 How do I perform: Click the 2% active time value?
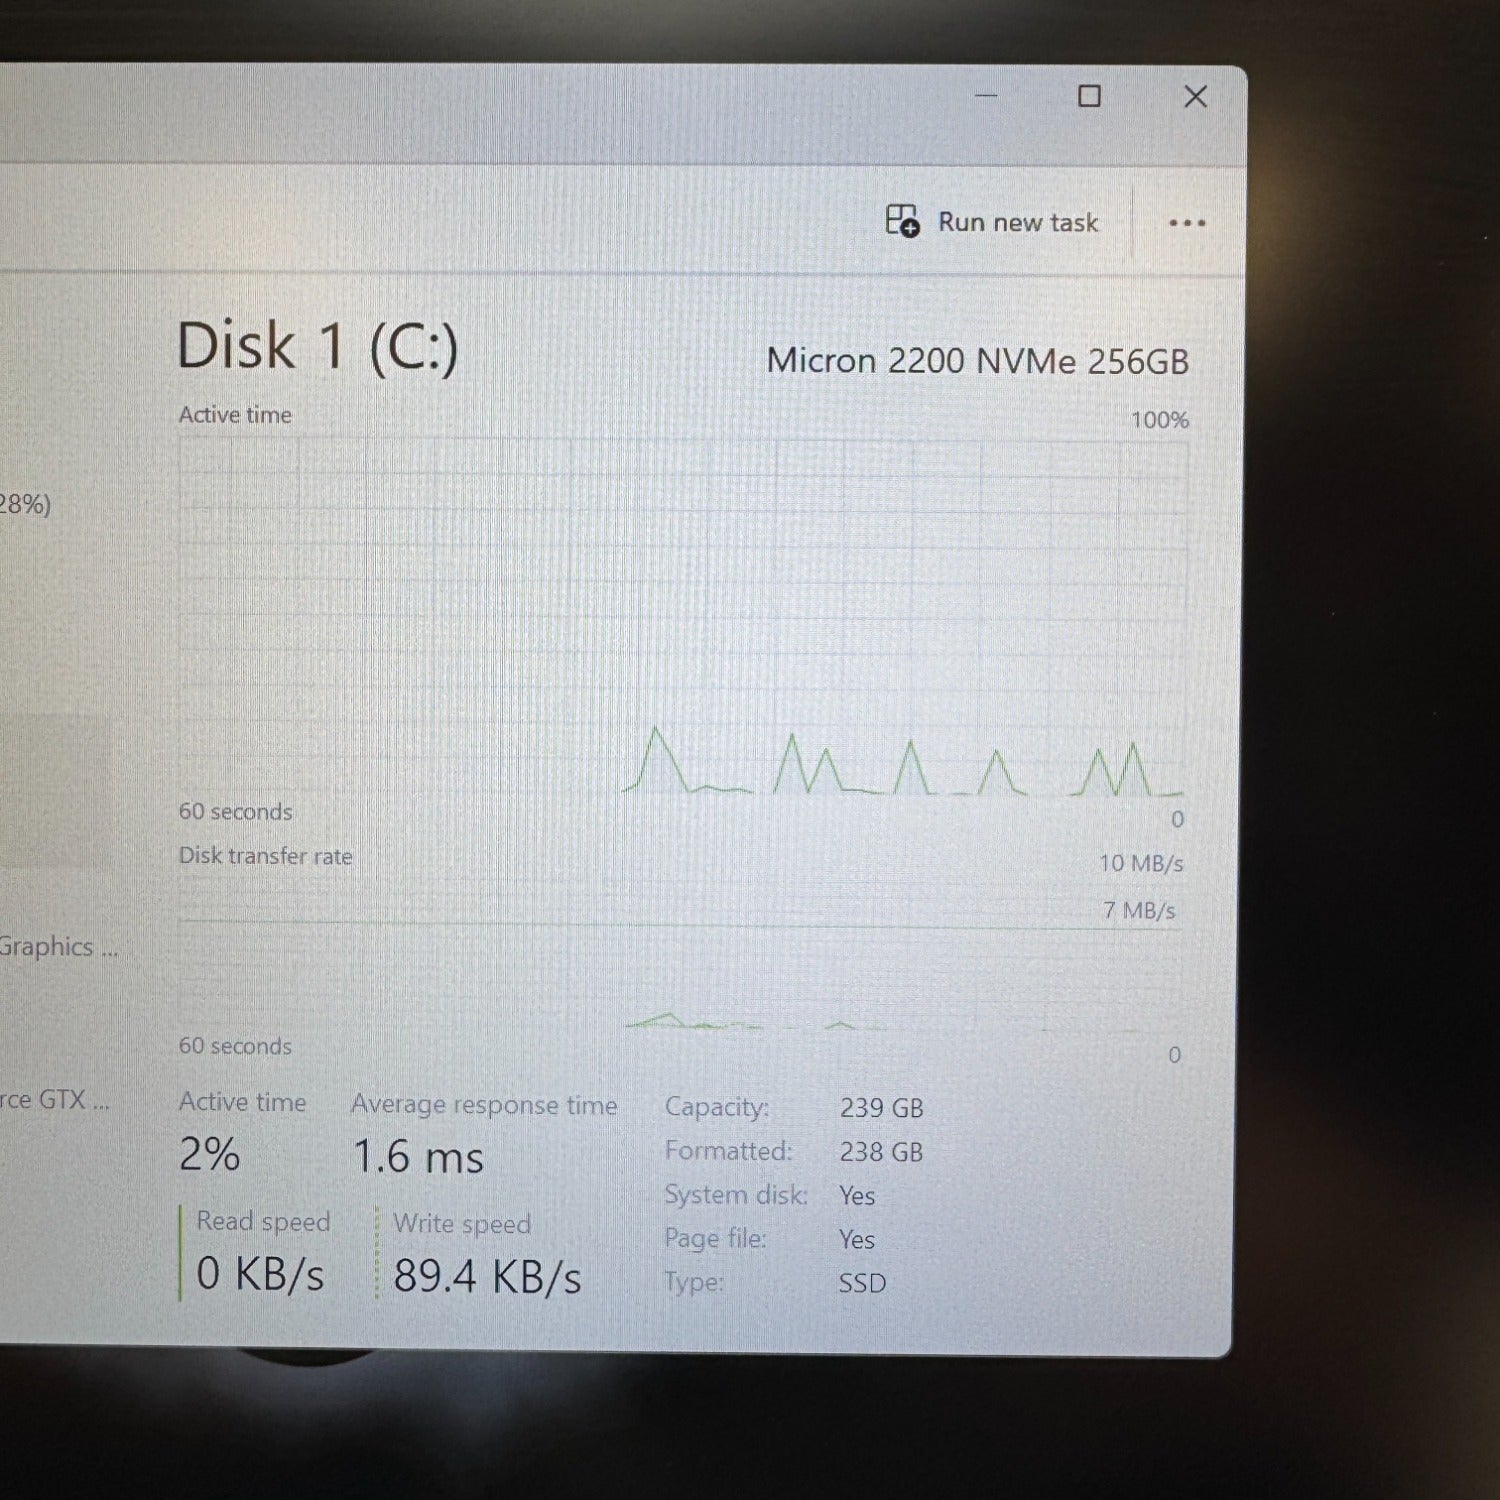click(x=209, y=1154)
